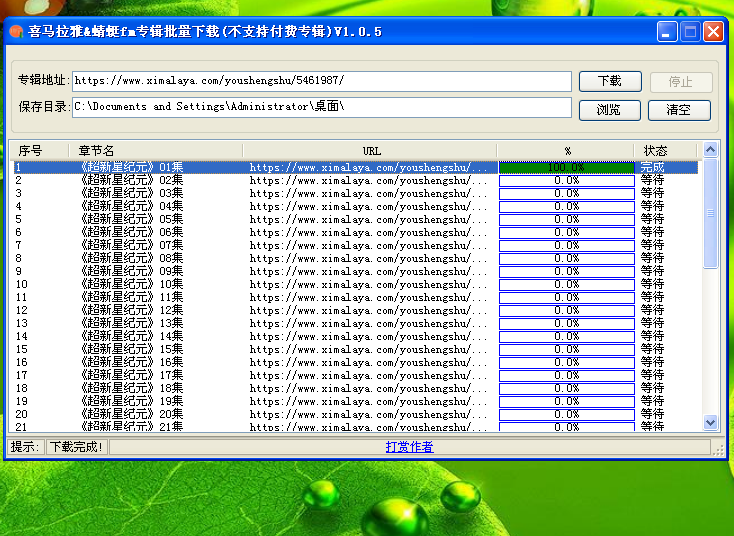The height and width of the screenshot is (536, 734).
Task: Open the 打赏作者 donate link
Action: pyautogui.click(x=409, y=447)
